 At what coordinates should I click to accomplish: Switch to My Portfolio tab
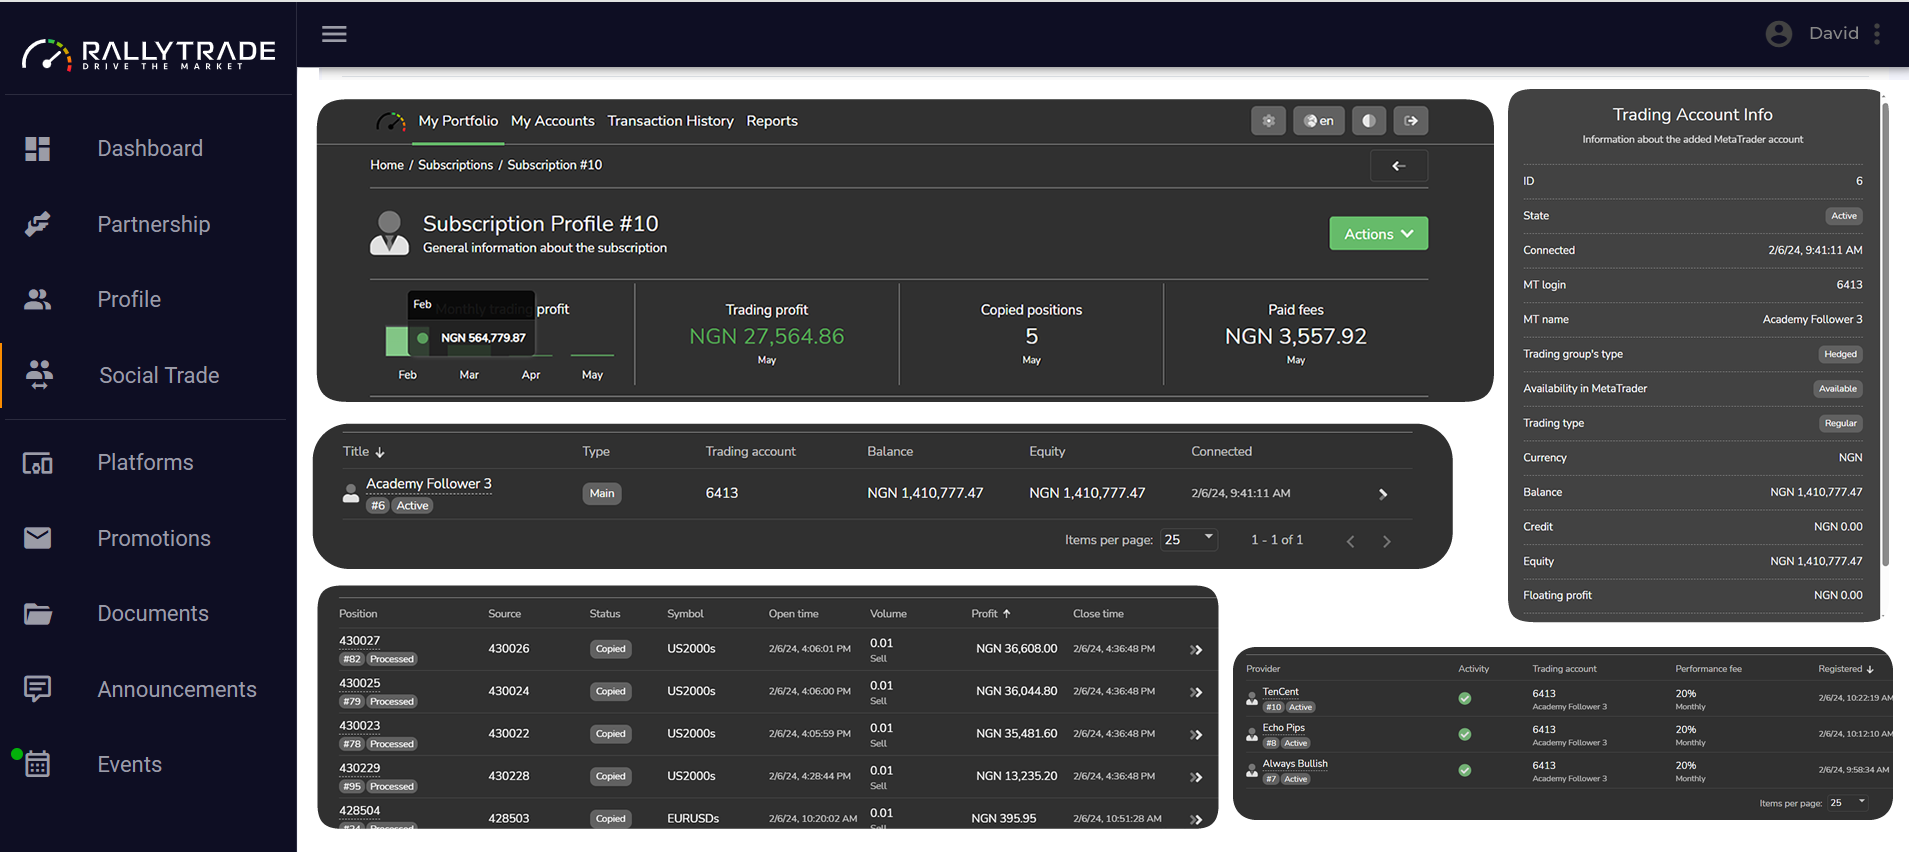coord(458,121)
